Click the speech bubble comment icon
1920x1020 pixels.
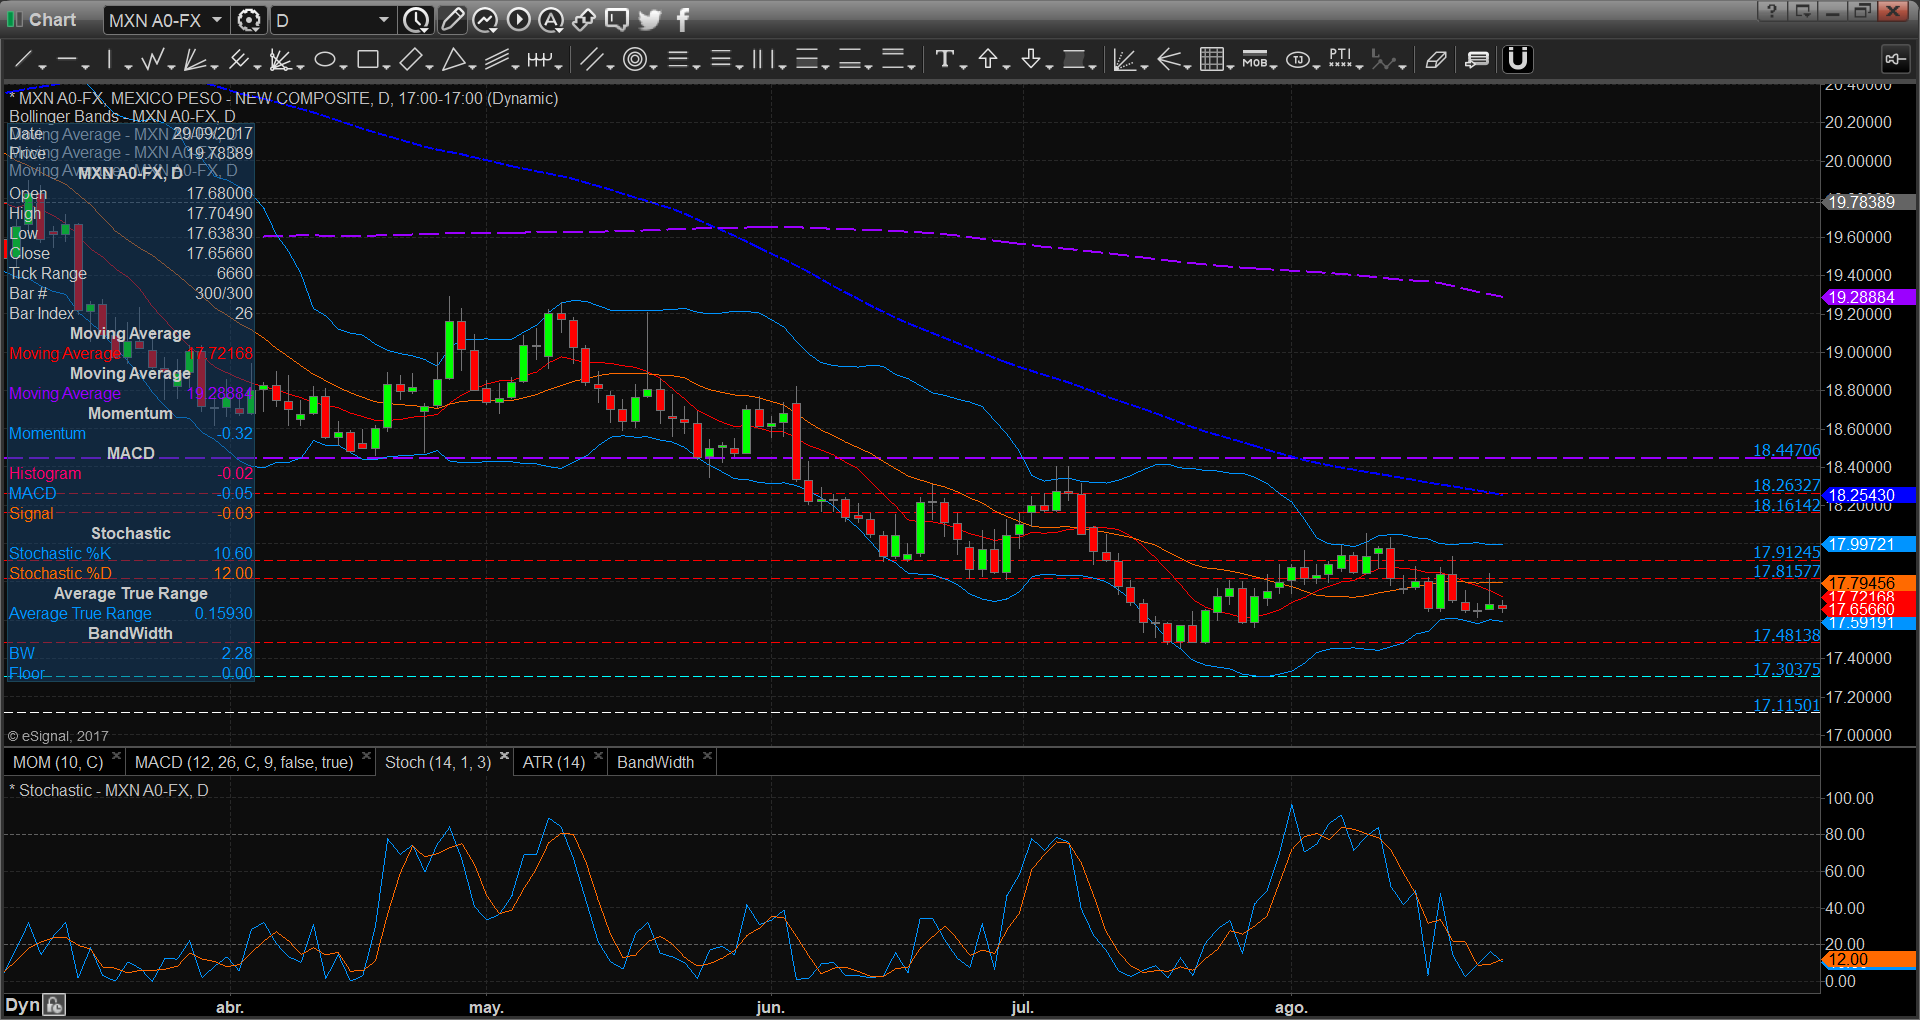(x=617, y=20)
